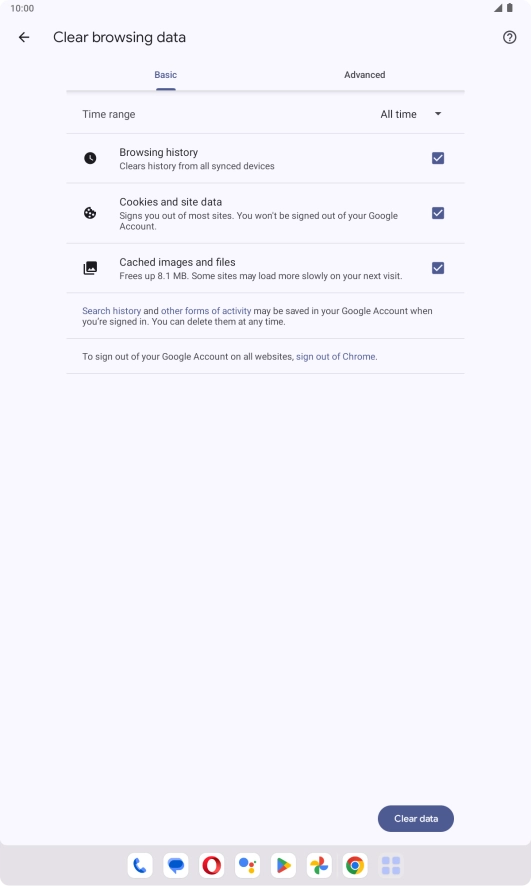Go back using the arrow icon

click(x=24, y=37)
